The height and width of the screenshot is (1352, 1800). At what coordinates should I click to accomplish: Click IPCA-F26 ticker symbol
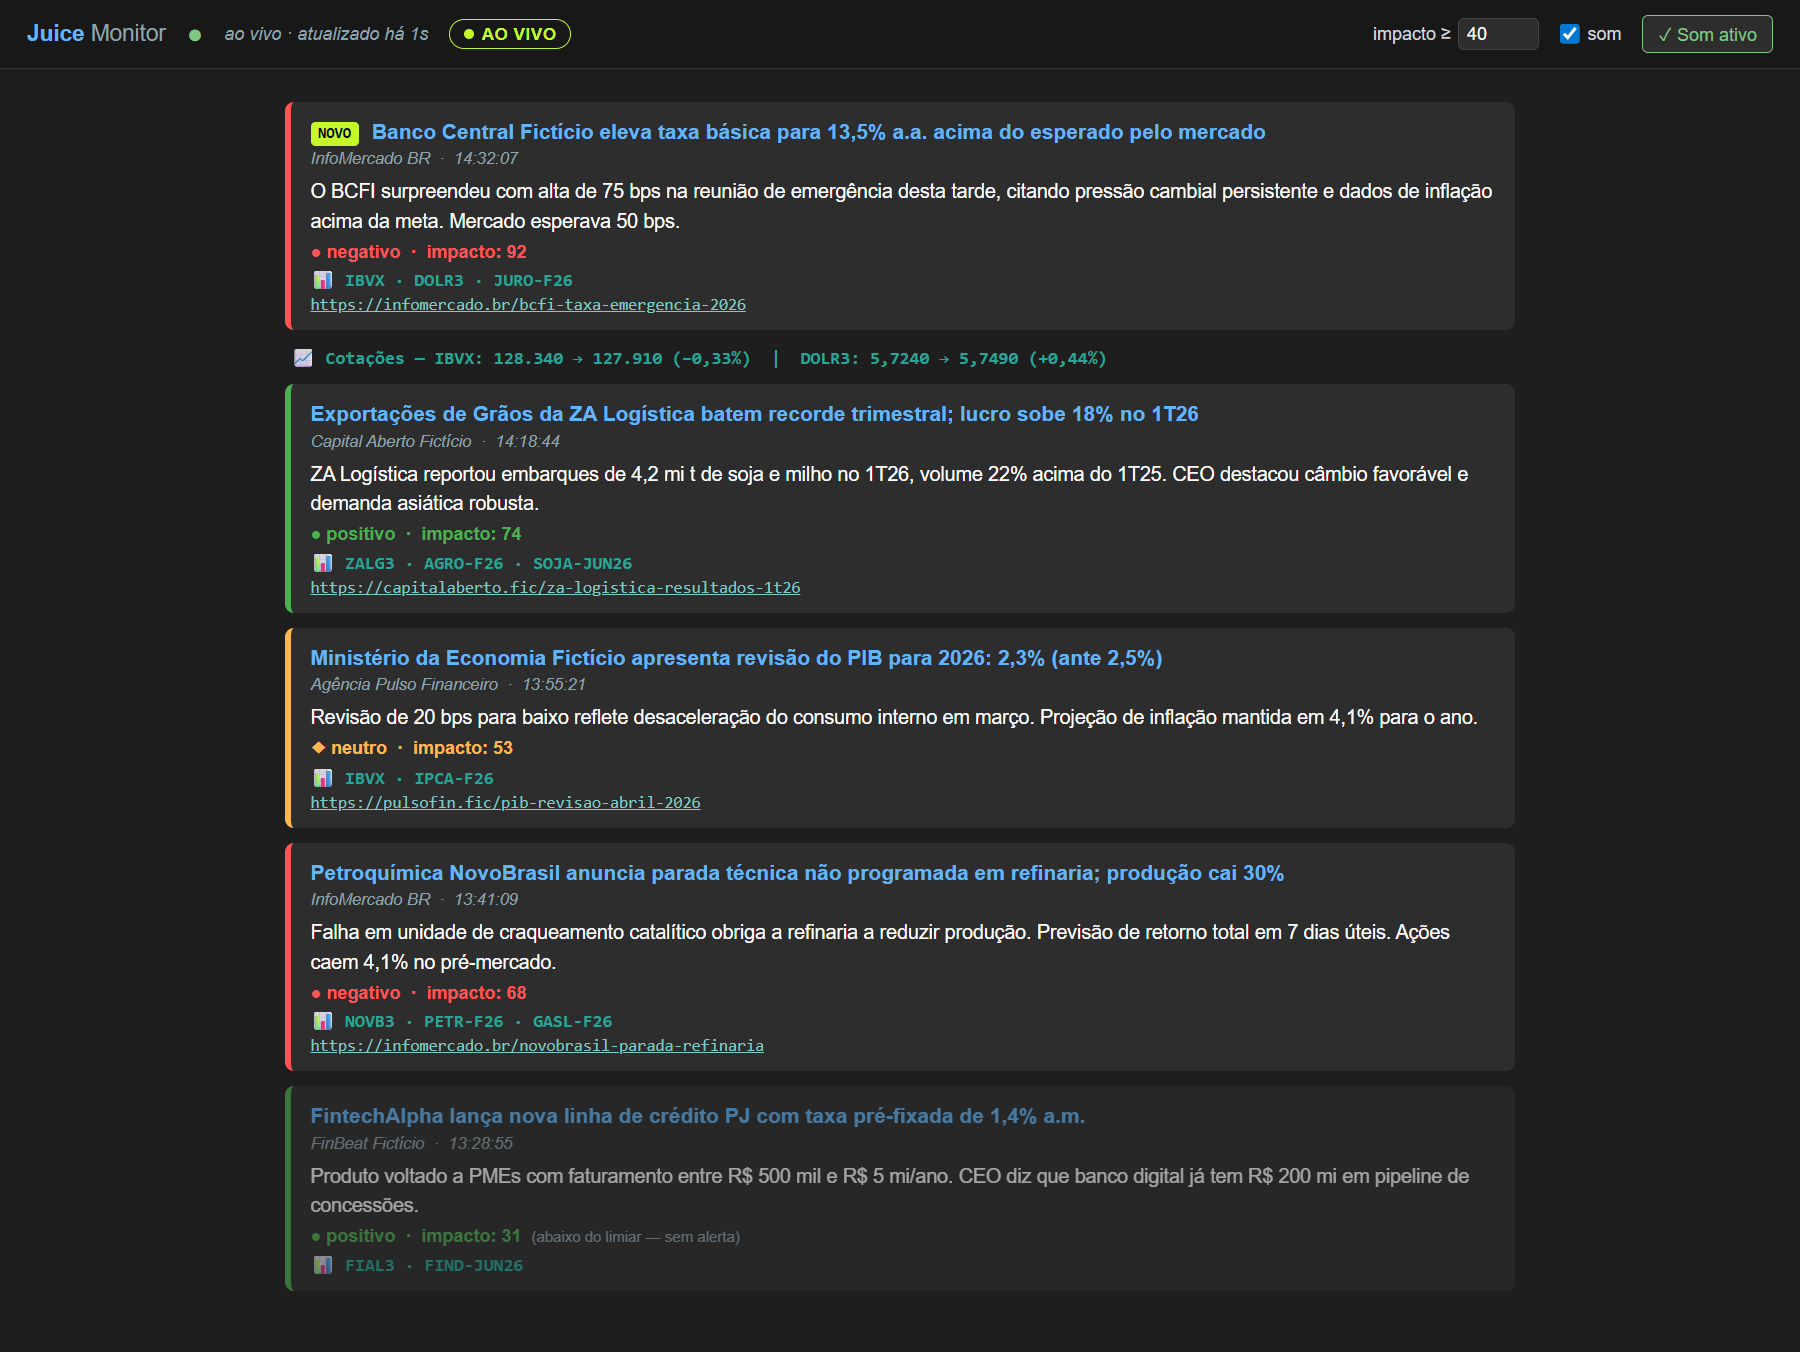point(454,779)
